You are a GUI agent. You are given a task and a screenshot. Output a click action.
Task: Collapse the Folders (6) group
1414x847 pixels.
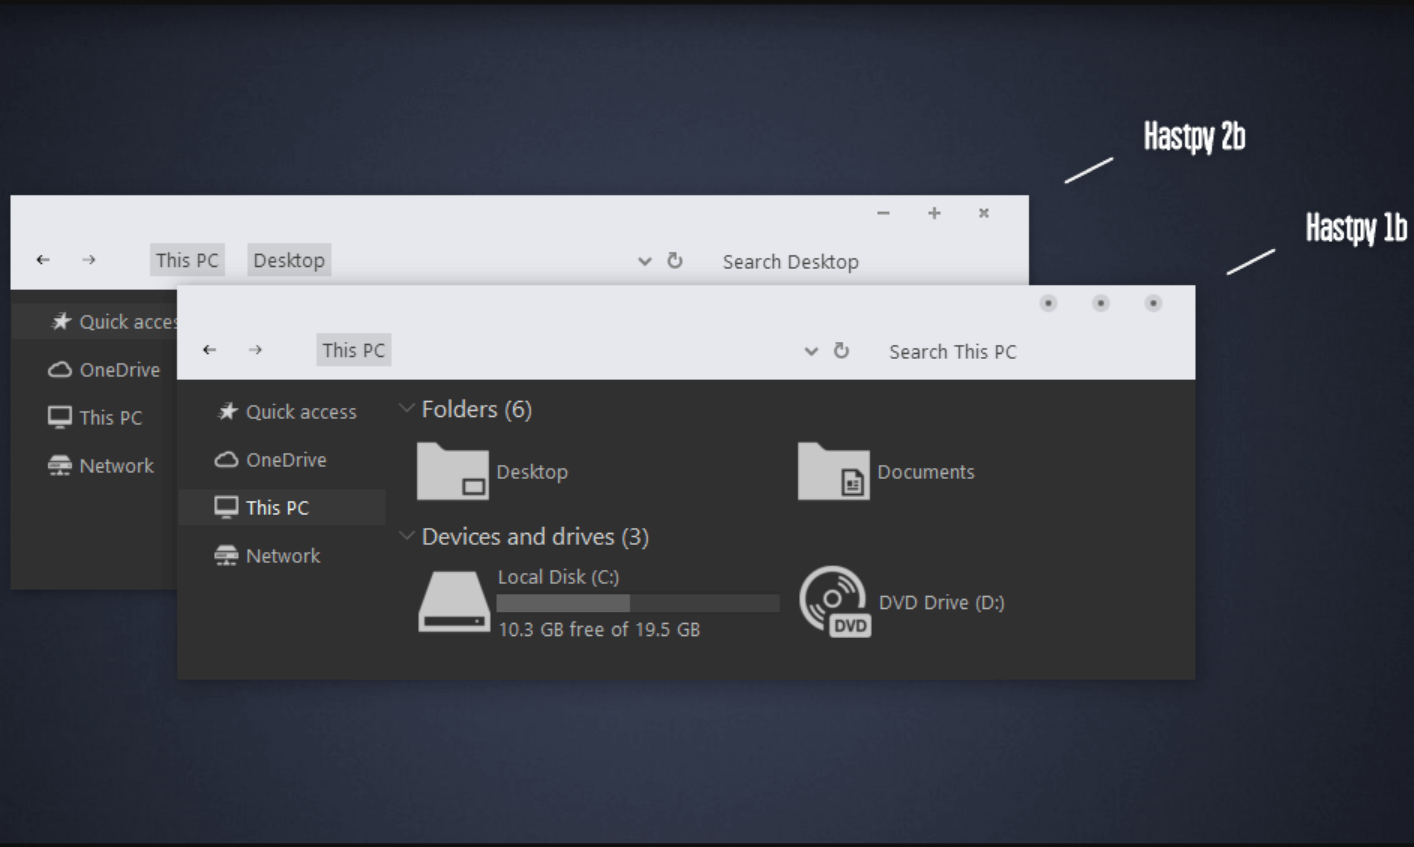coord(406,408)
